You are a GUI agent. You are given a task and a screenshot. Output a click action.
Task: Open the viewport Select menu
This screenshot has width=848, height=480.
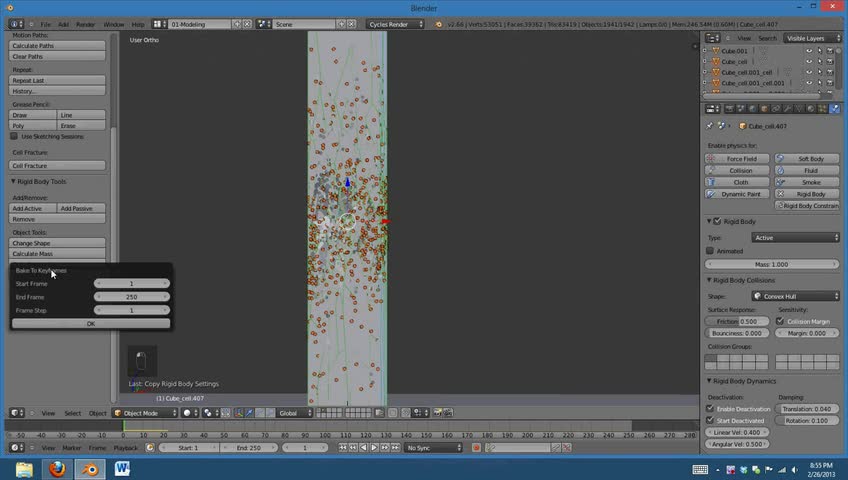pos(72,413)
